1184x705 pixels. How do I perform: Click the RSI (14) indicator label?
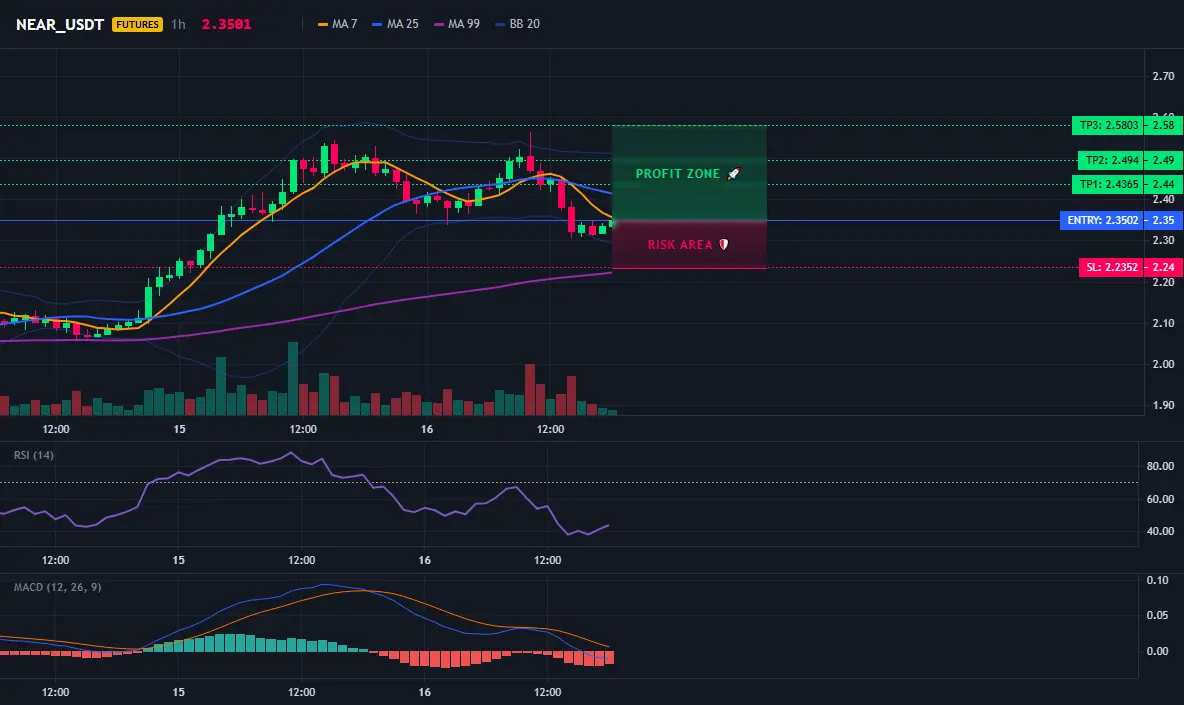click(x=34, y=455)
